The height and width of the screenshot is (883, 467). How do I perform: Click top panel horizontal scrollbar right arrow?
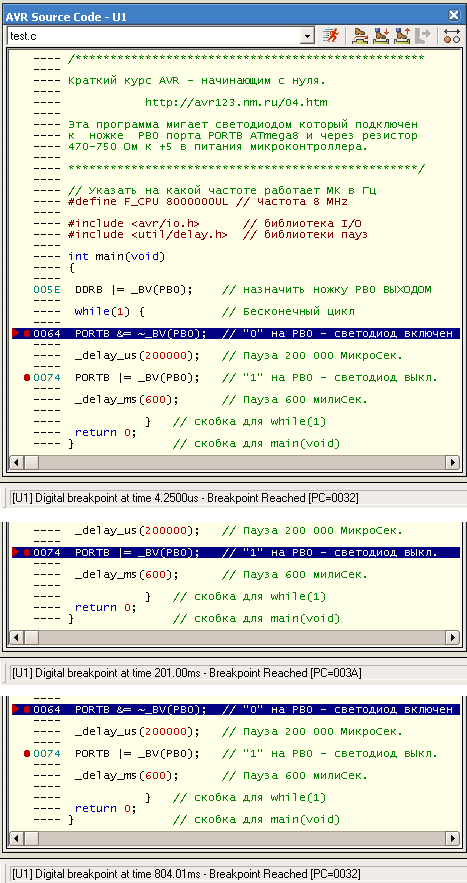pos(452,462)
